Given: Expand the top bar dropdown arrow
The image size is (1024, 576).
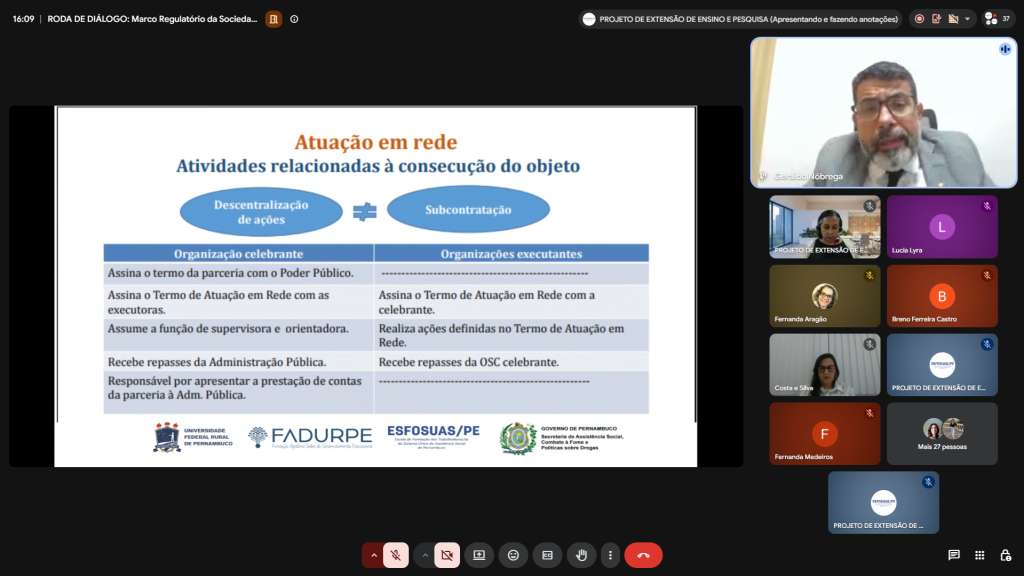Looking at the screenshot, I should (967, 19).
